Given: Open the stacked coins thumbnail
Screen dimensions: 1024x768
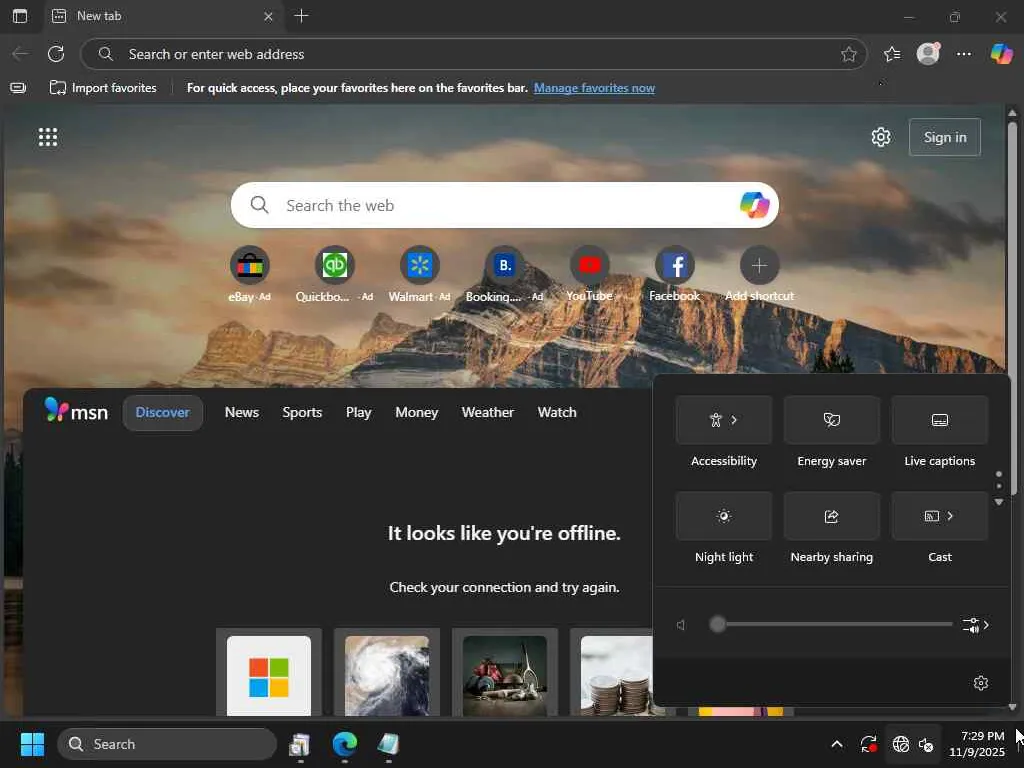Looking at the screenshot, I should click(616, 676).
